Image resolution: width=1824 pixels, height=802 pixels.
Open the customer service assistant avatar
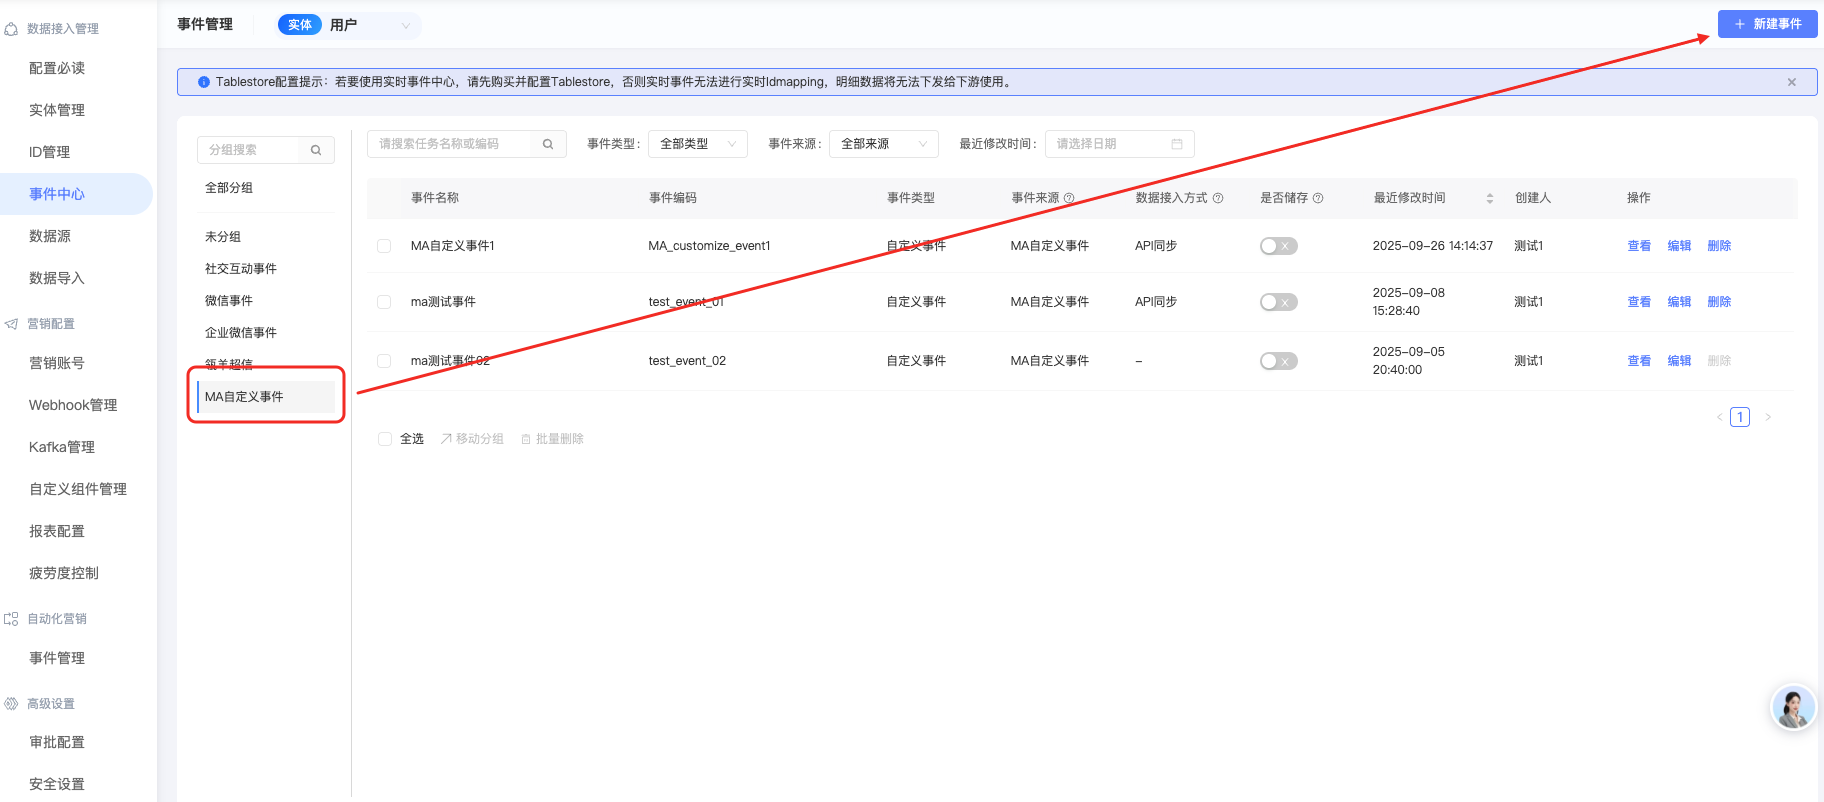pos(1794,708)
